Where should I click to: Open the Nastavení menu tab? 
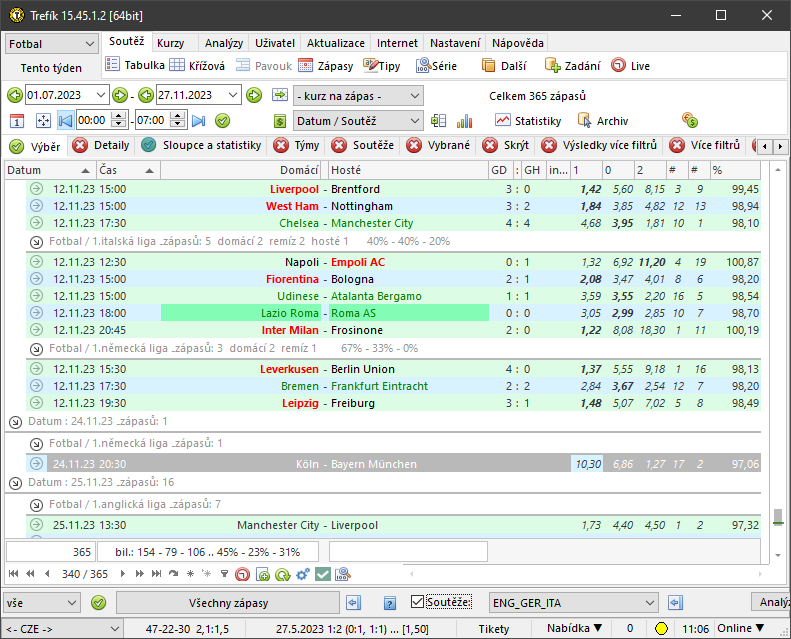coord(455,43)
